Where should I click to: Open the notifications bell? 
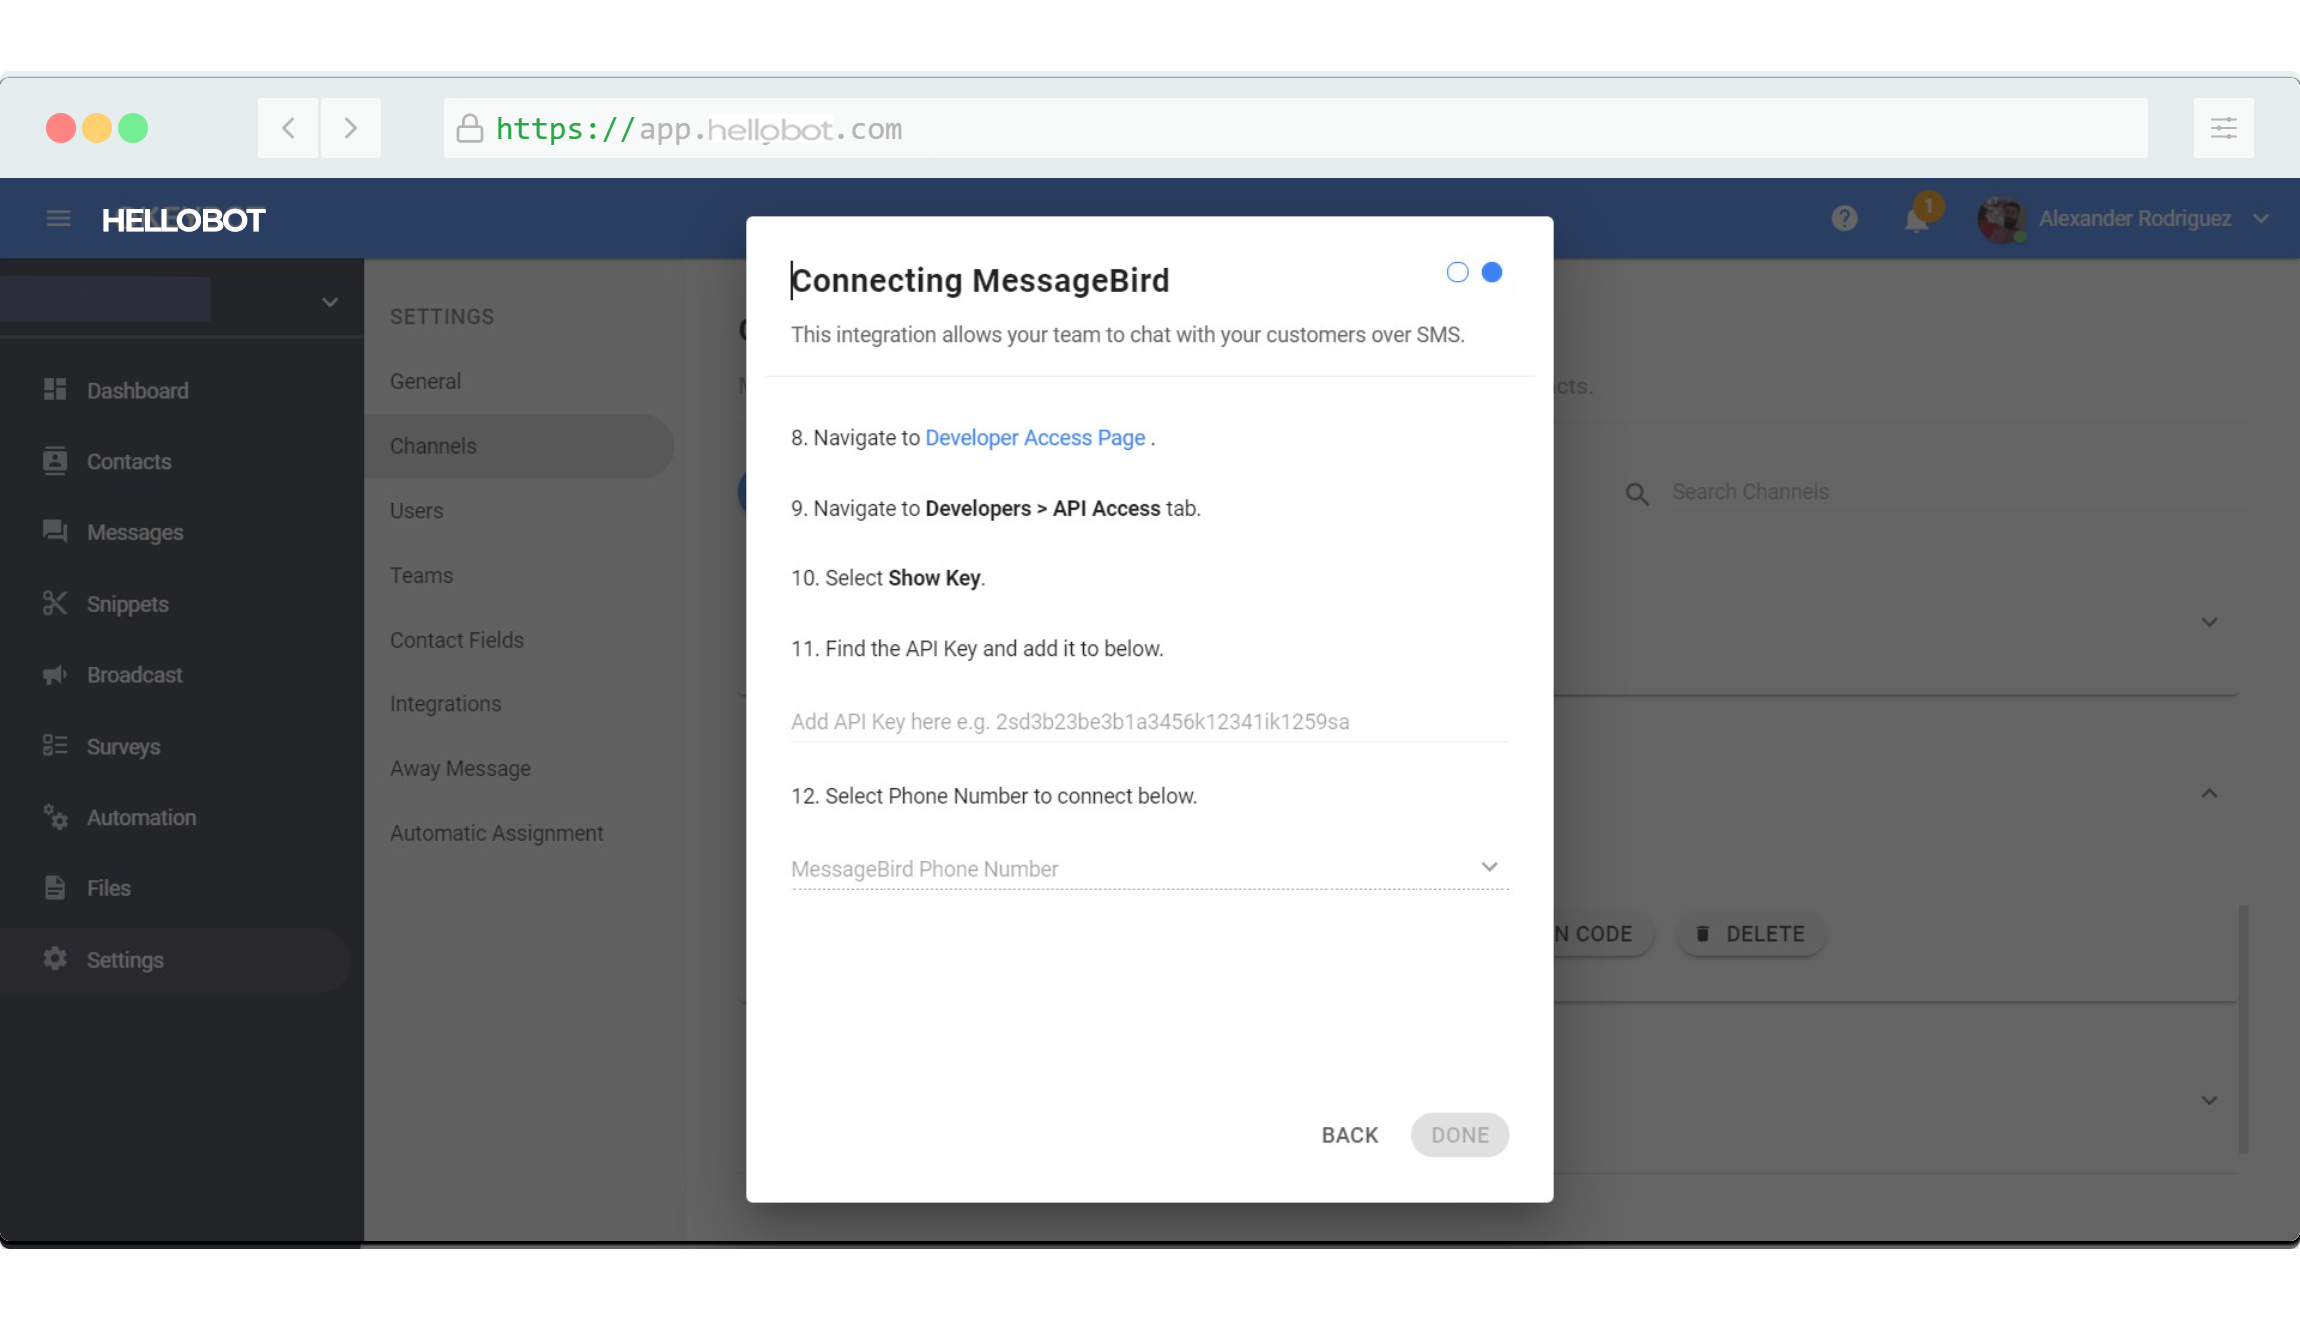click(1916, 218)
